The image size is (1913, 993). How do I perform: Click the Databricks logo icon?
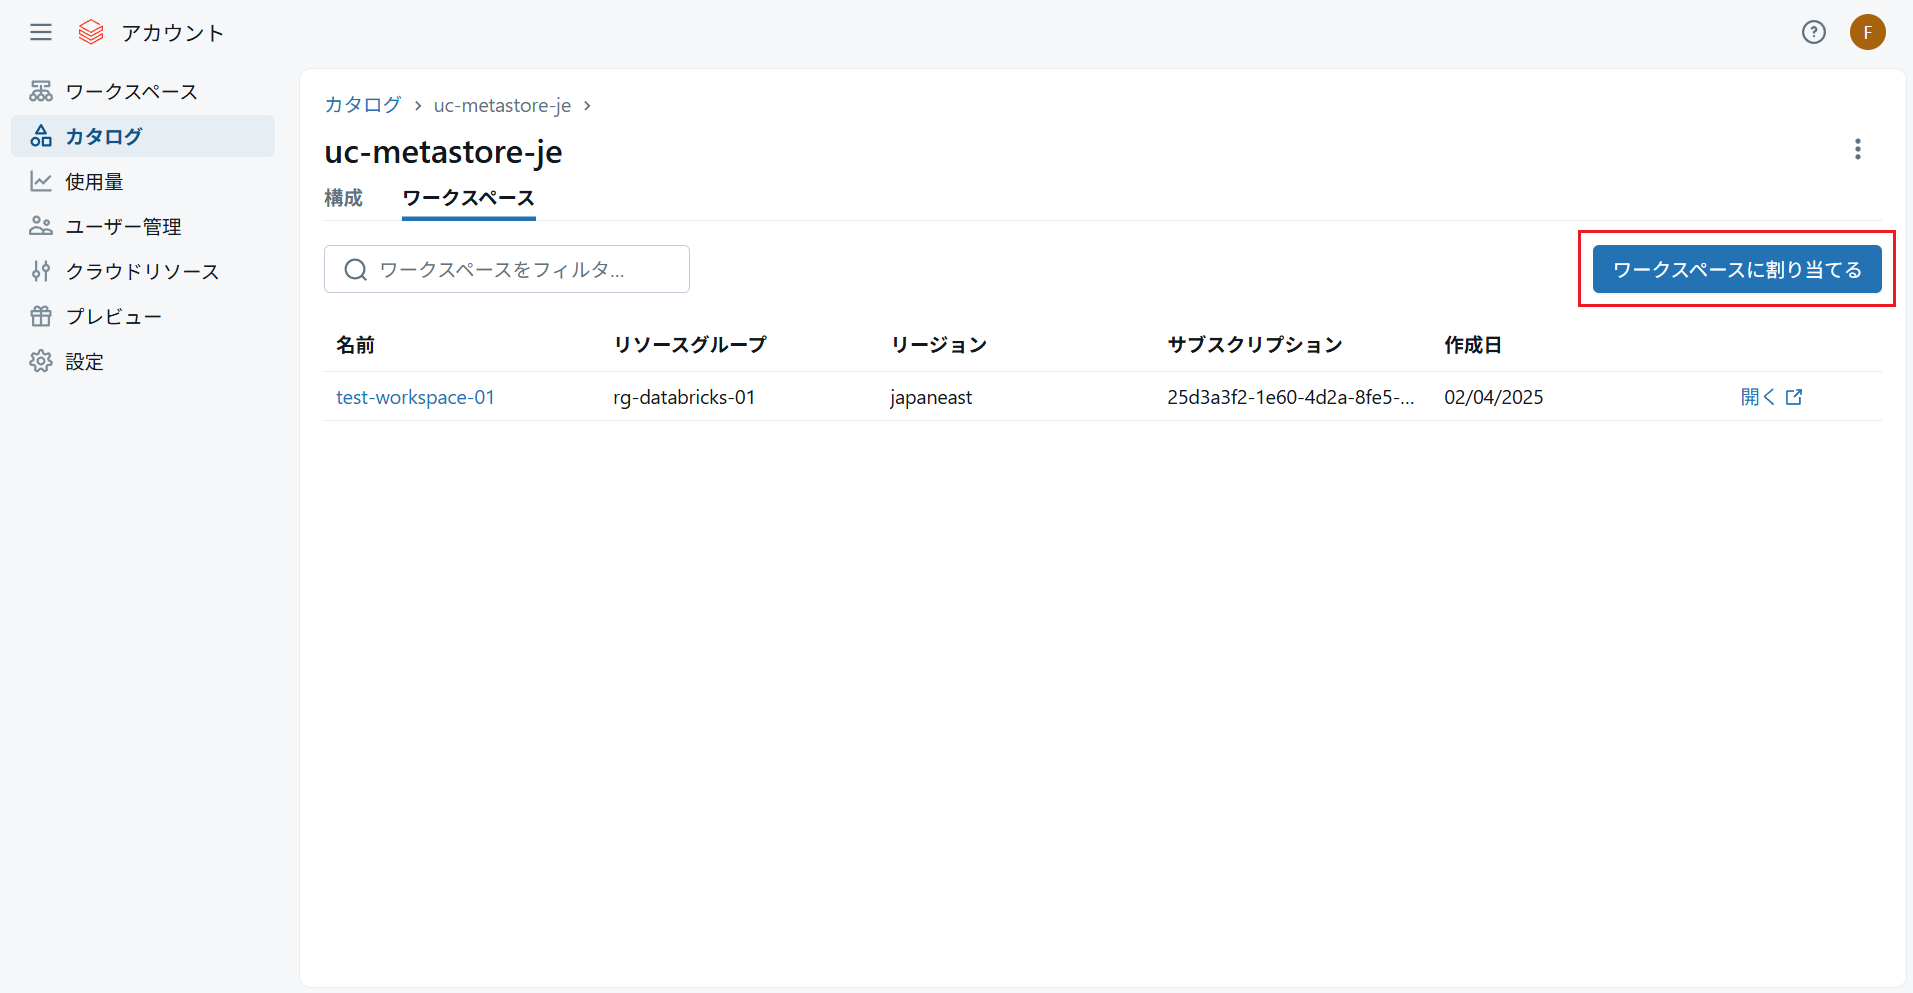pos(91,33)
